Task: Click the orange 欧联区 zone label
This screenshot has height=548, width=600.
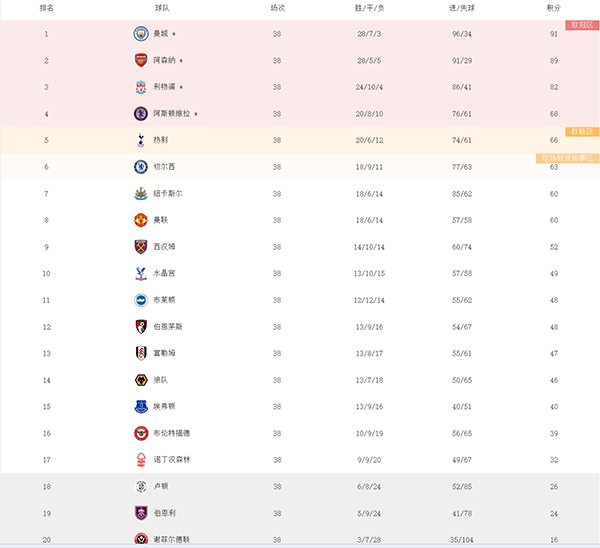Action: [581, 132]
